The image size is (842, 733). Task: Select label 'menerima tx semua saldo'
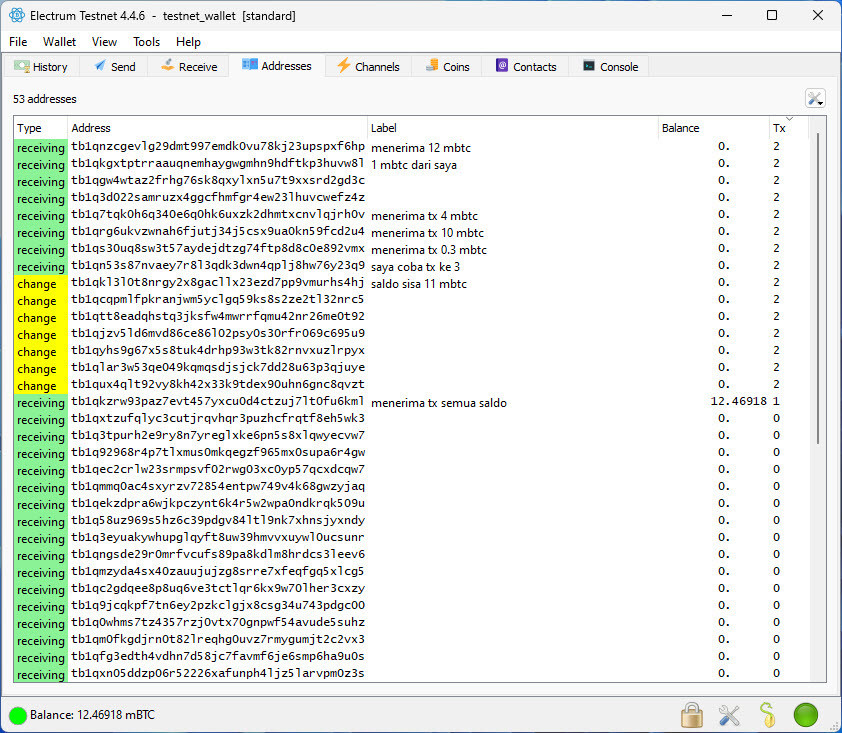tap(439, 403)
